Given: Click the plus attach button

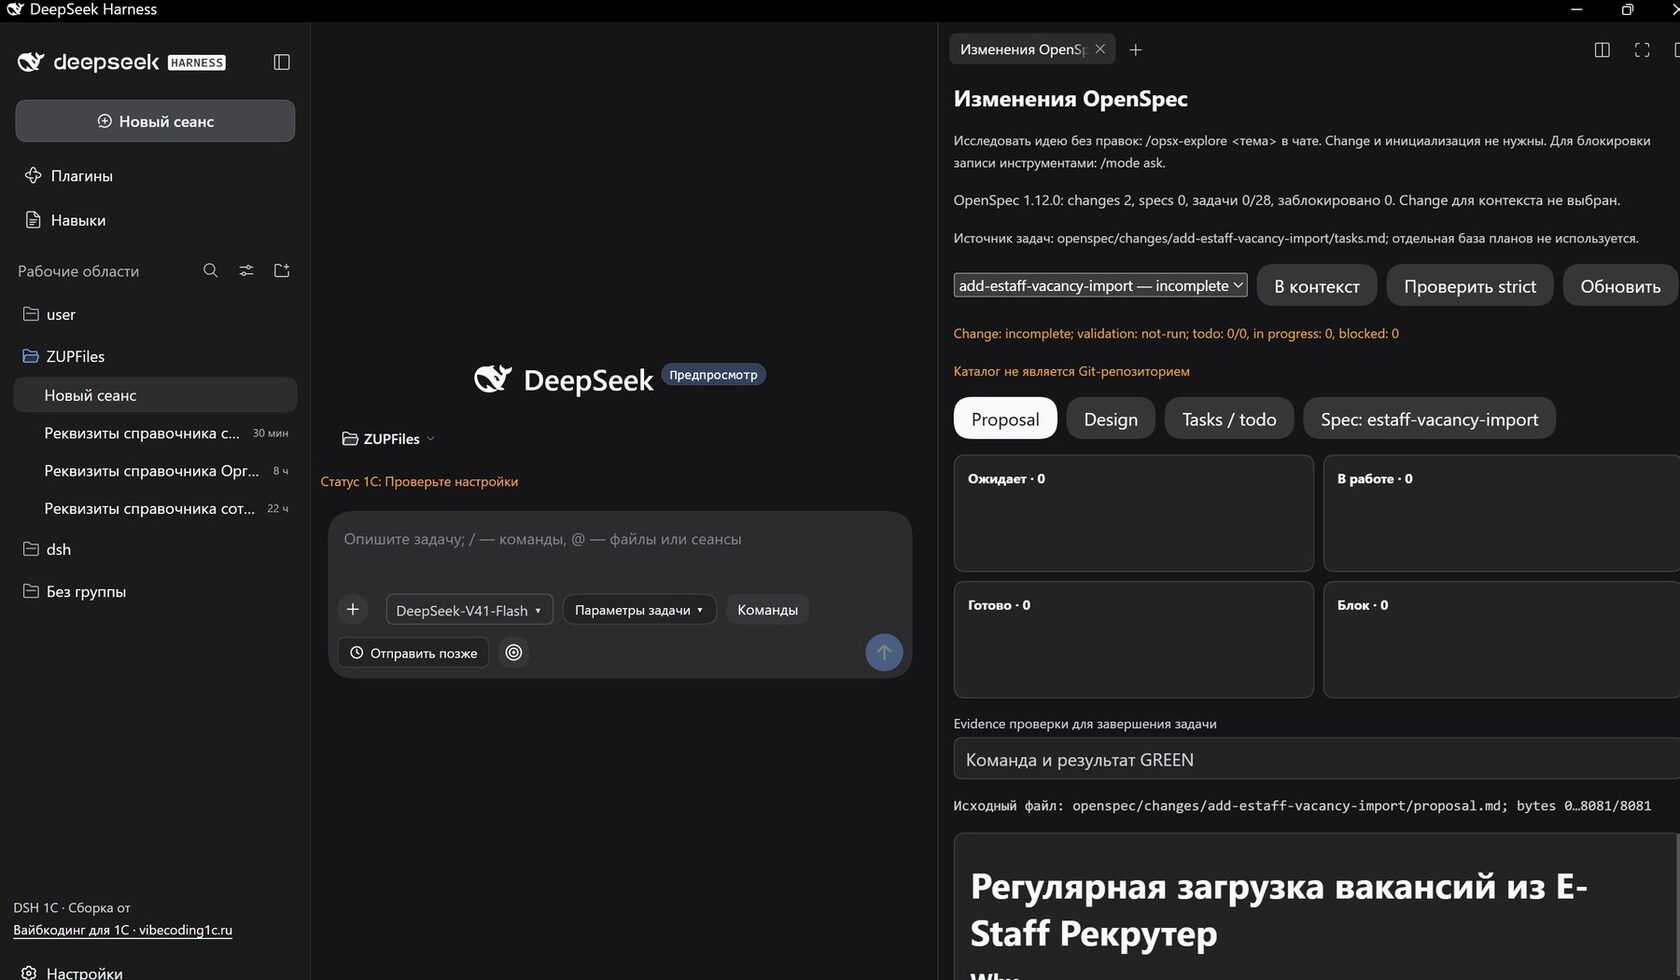Looking at the screenshot, I should coord(353,609).
